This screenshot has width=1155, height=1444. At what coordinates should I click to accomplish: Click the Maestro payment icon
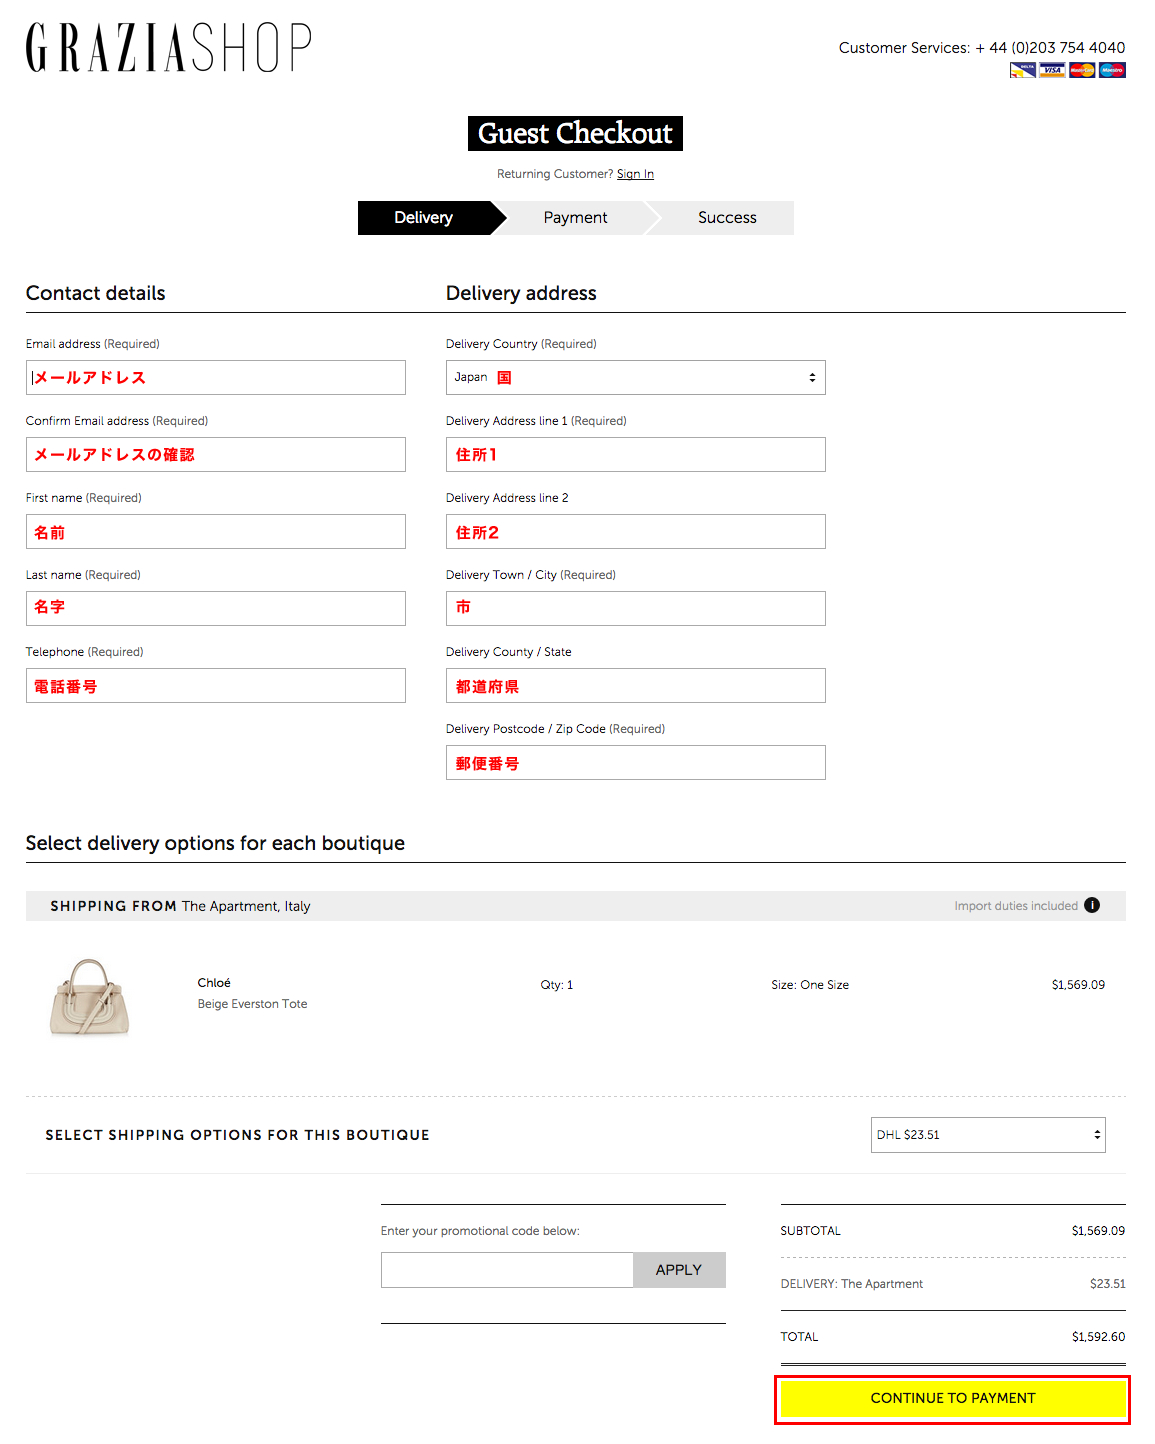[x=1112, y=70]
